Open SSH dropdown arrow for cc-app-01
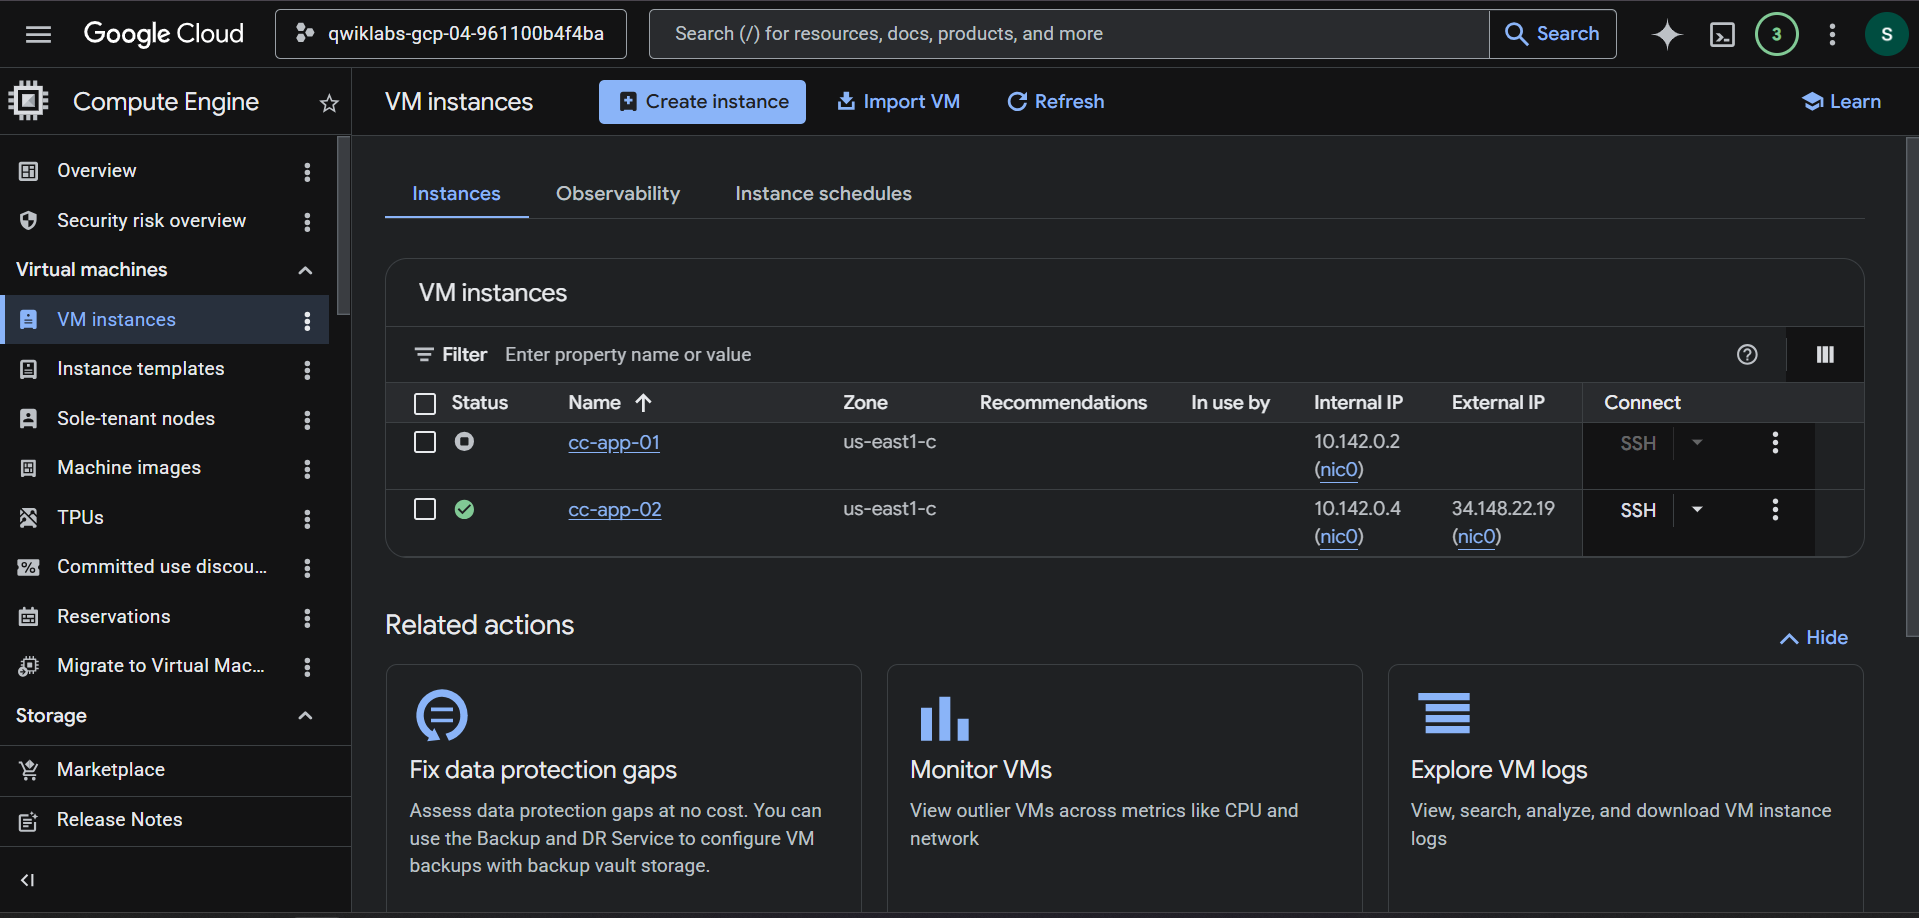This screenshot has width=1919, height=918. (1697, 442)
